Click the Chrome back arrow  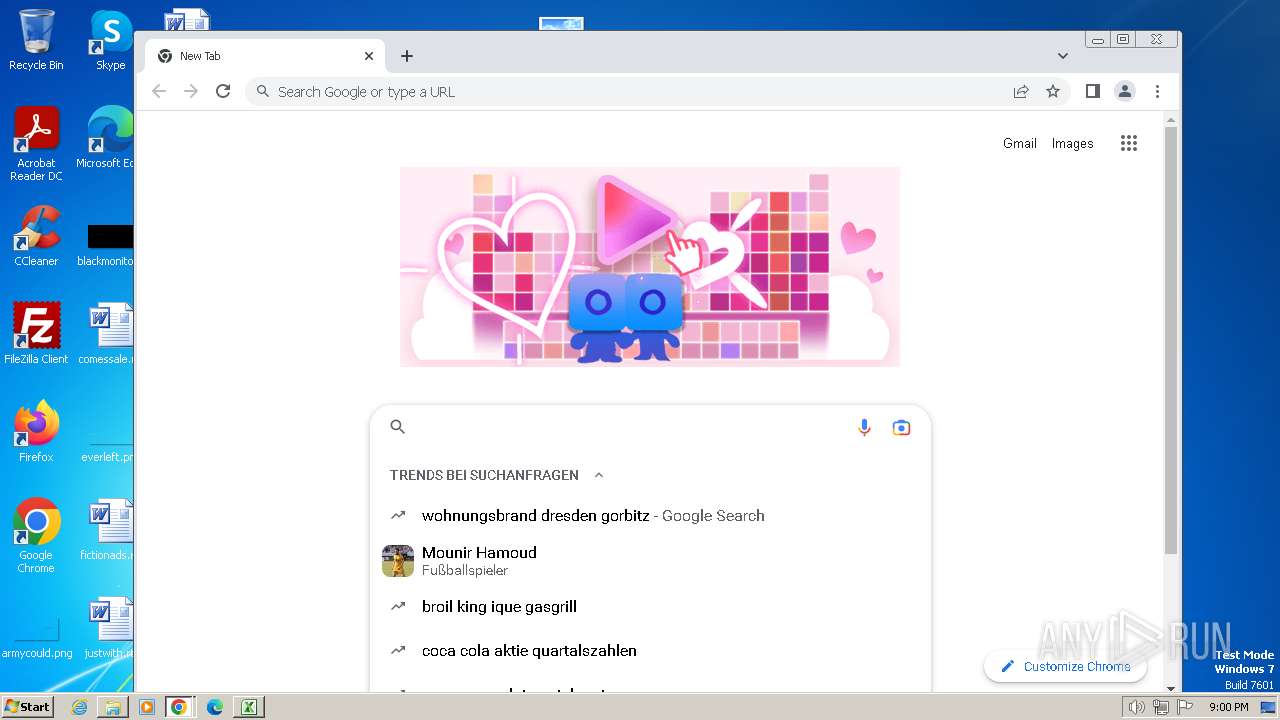click(159, 91)
